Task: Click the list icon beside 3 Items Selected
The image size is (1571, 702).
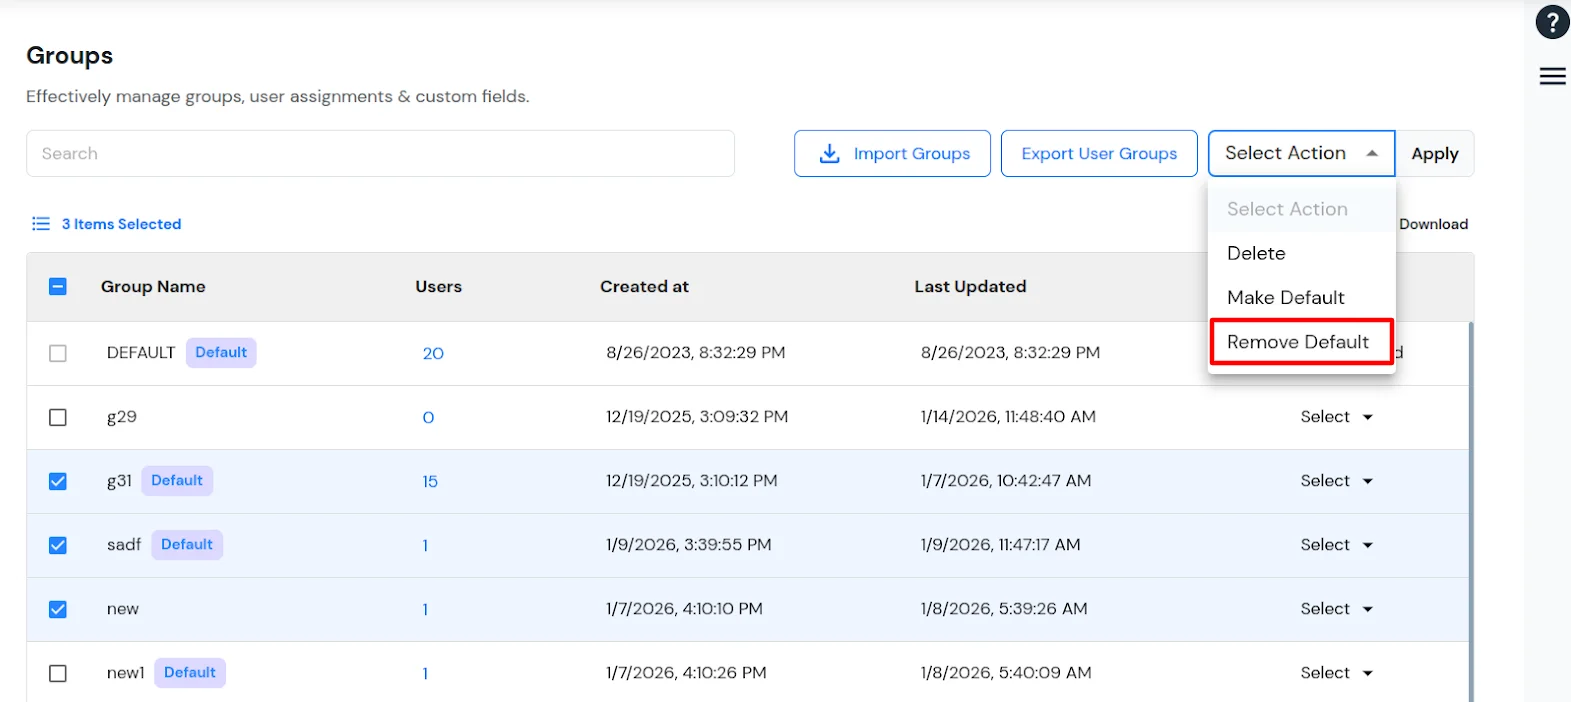Action: pyautogui.click(x=41, y=224)
